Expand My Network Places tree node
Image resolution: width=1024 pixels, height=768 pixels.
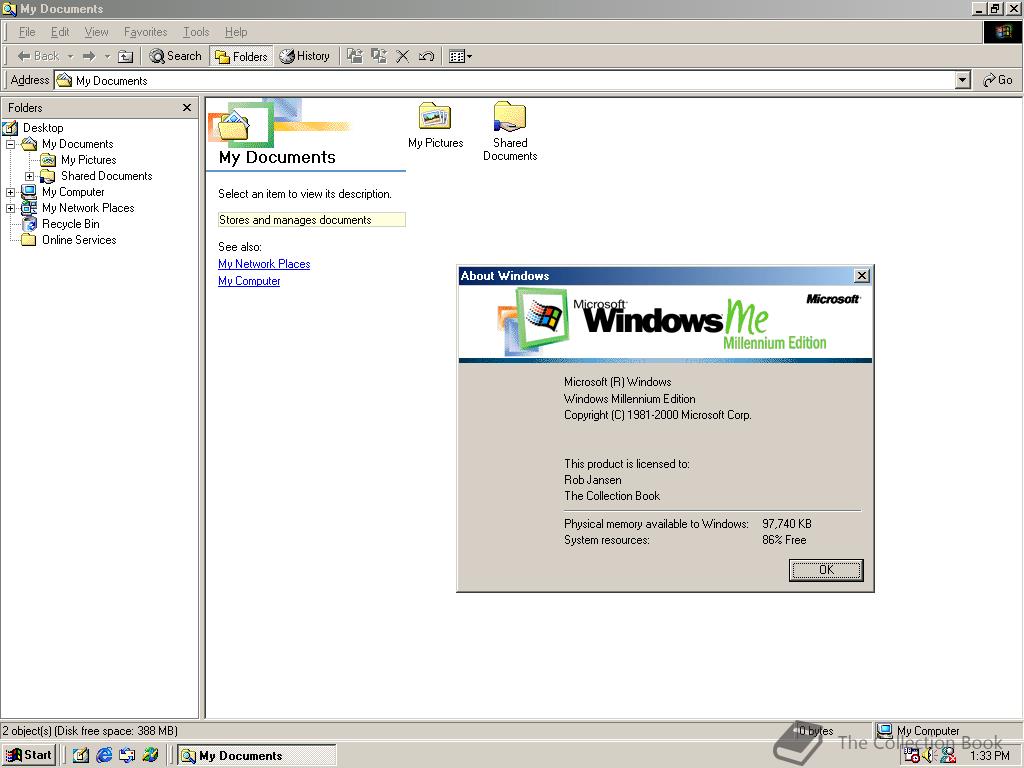pos(10,208)
